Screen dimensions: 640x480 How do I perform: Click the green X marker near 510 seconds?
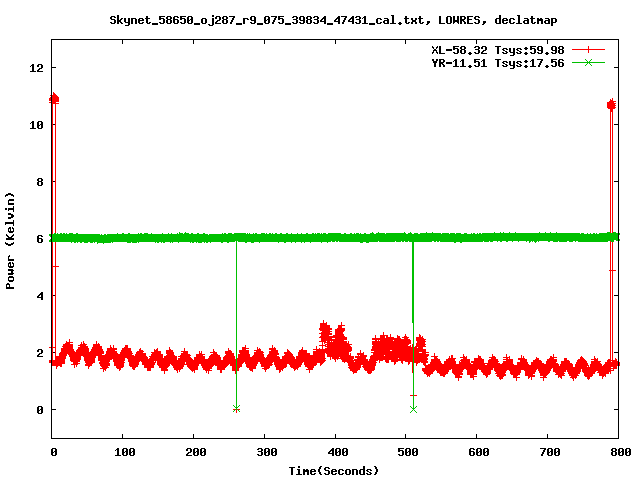(x=413, y=409)
